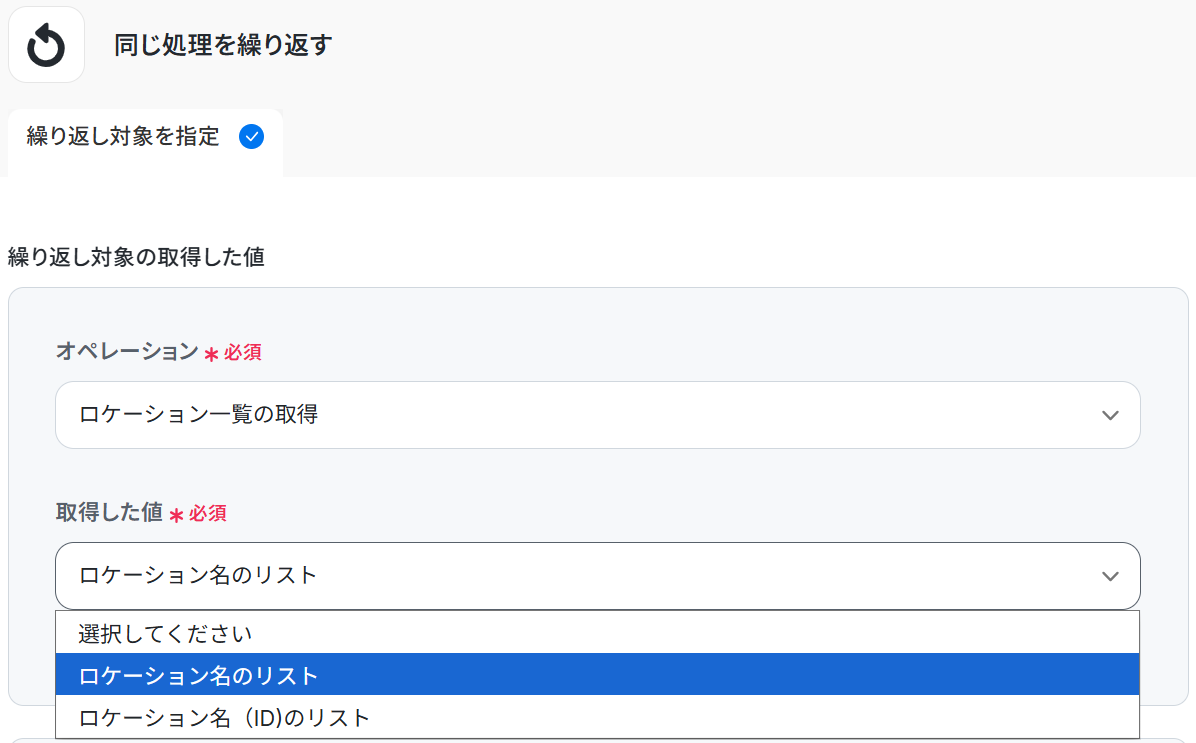Click the blue checkmark badge on tab

point(252,137)
